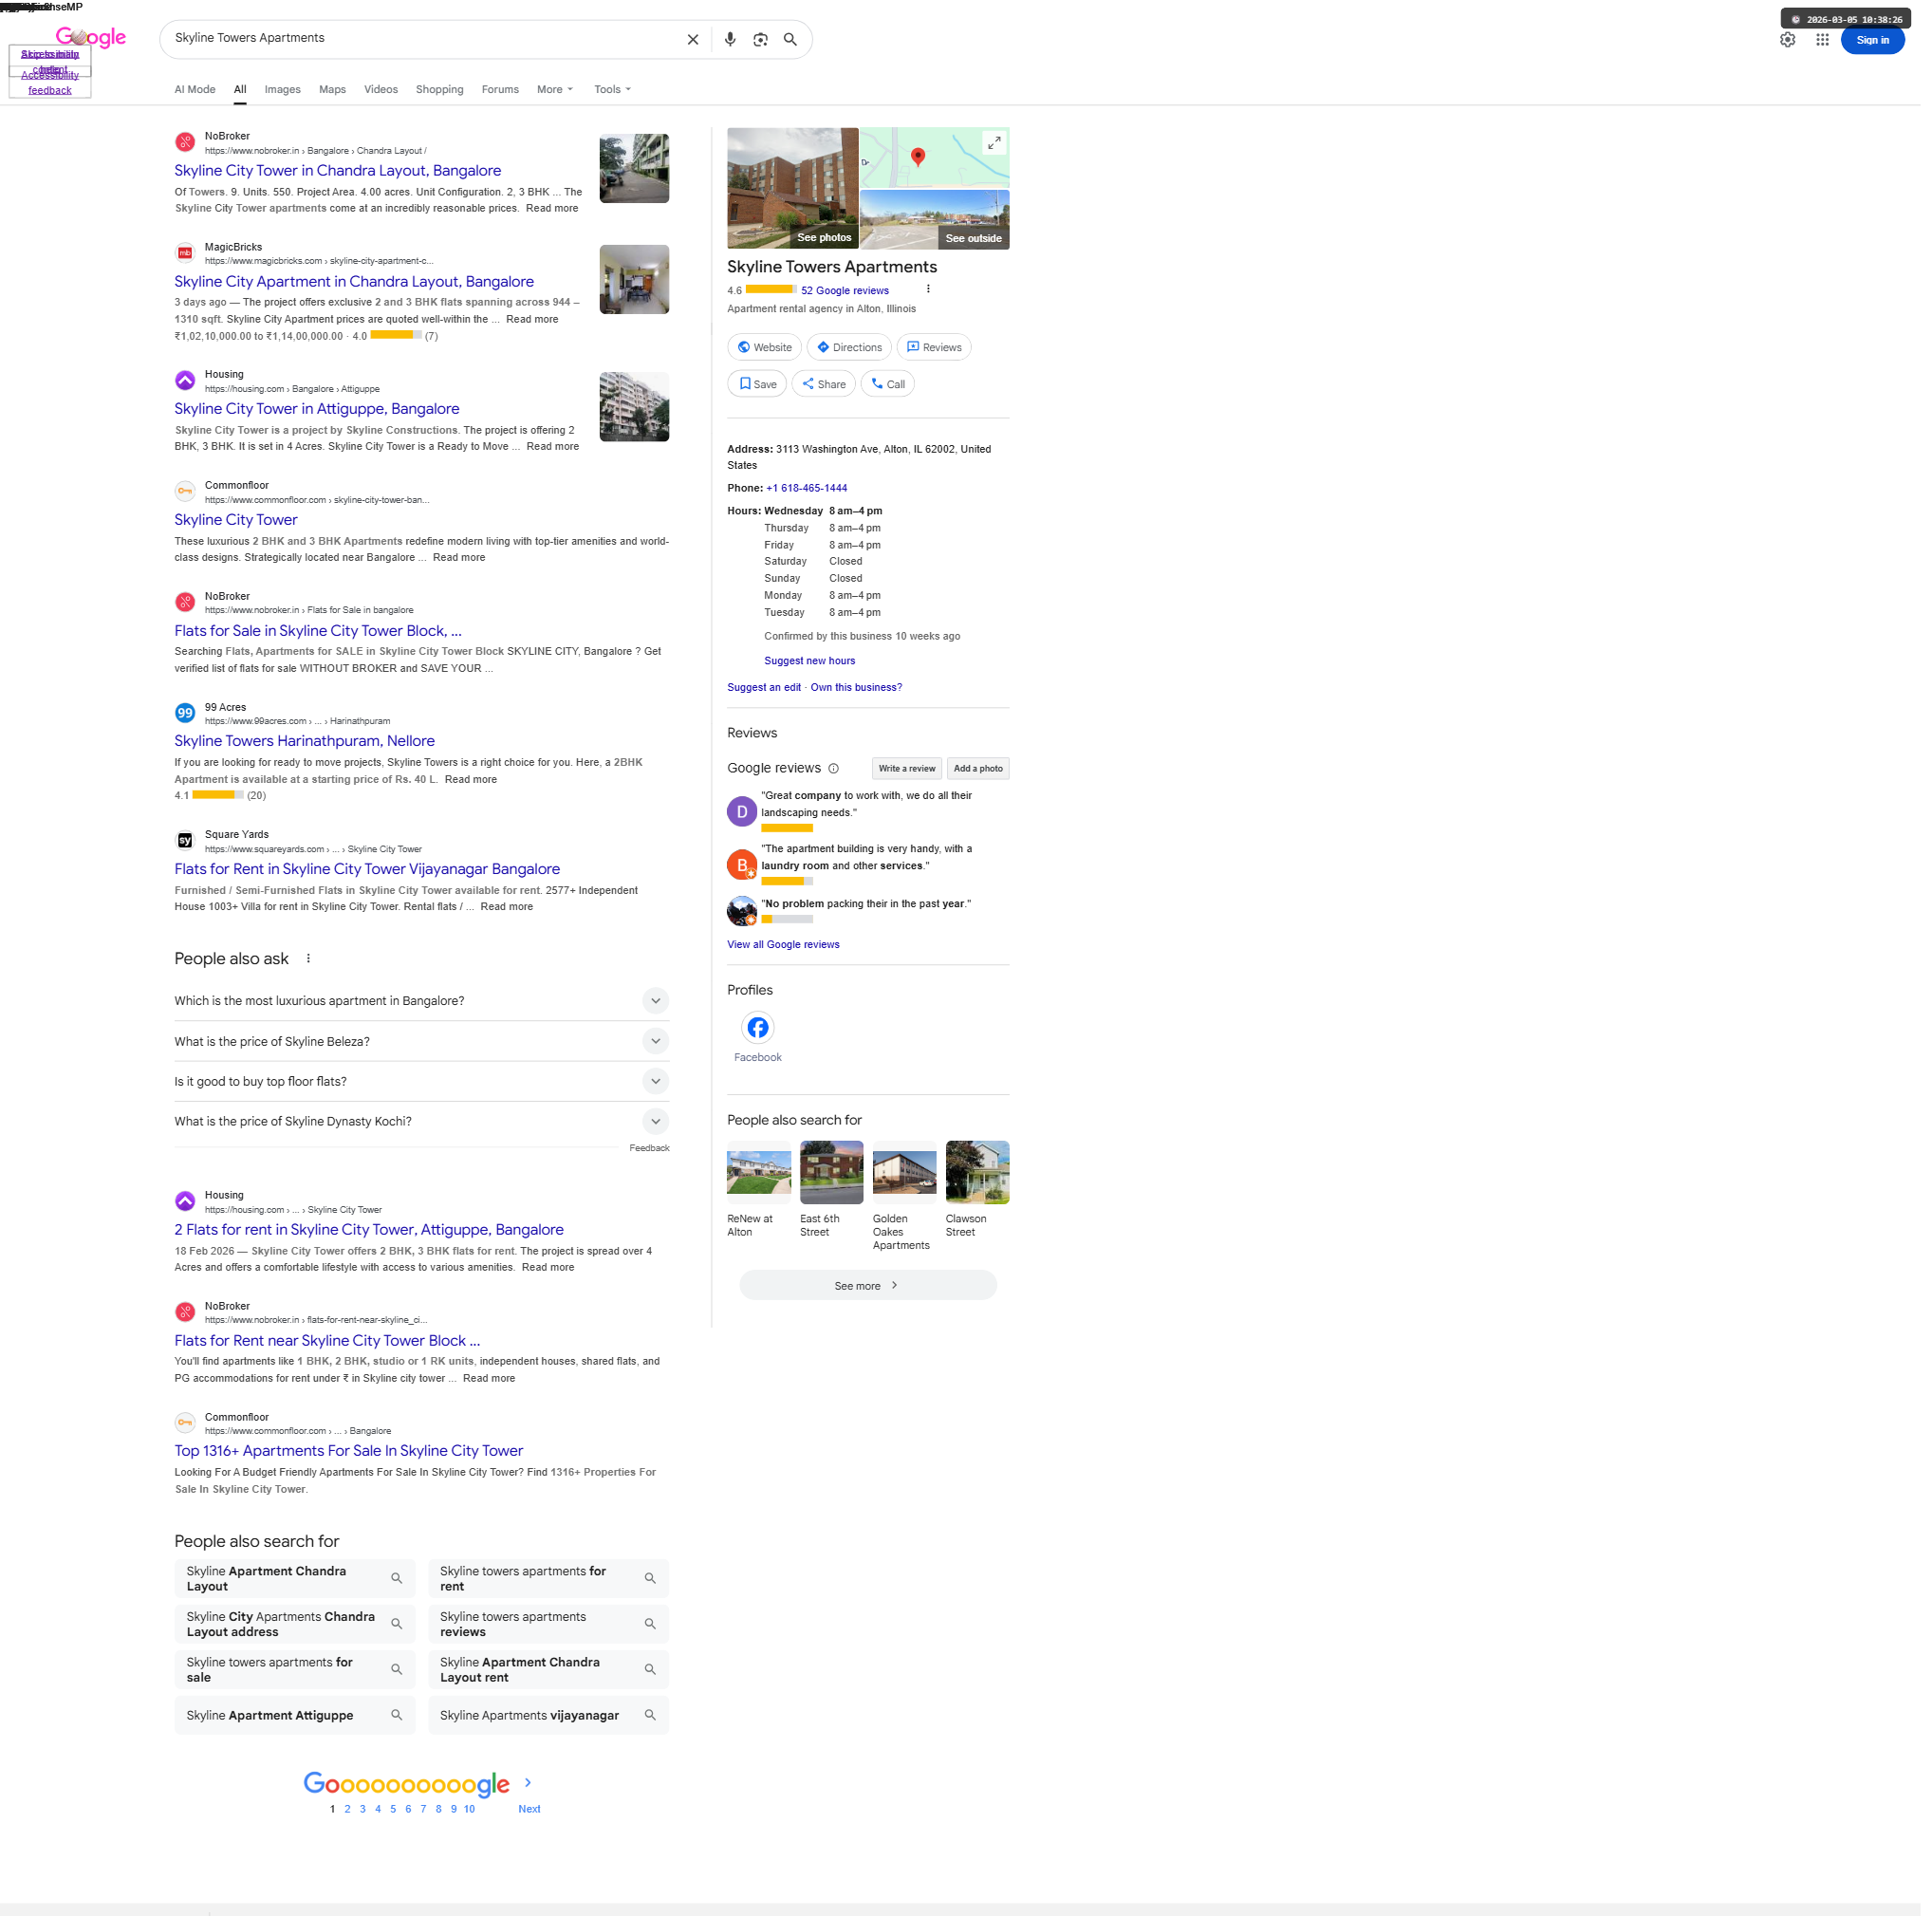Open search by image camera icon
The width and height of the screenshot is (1932, 1916).
tap(765, 40)
